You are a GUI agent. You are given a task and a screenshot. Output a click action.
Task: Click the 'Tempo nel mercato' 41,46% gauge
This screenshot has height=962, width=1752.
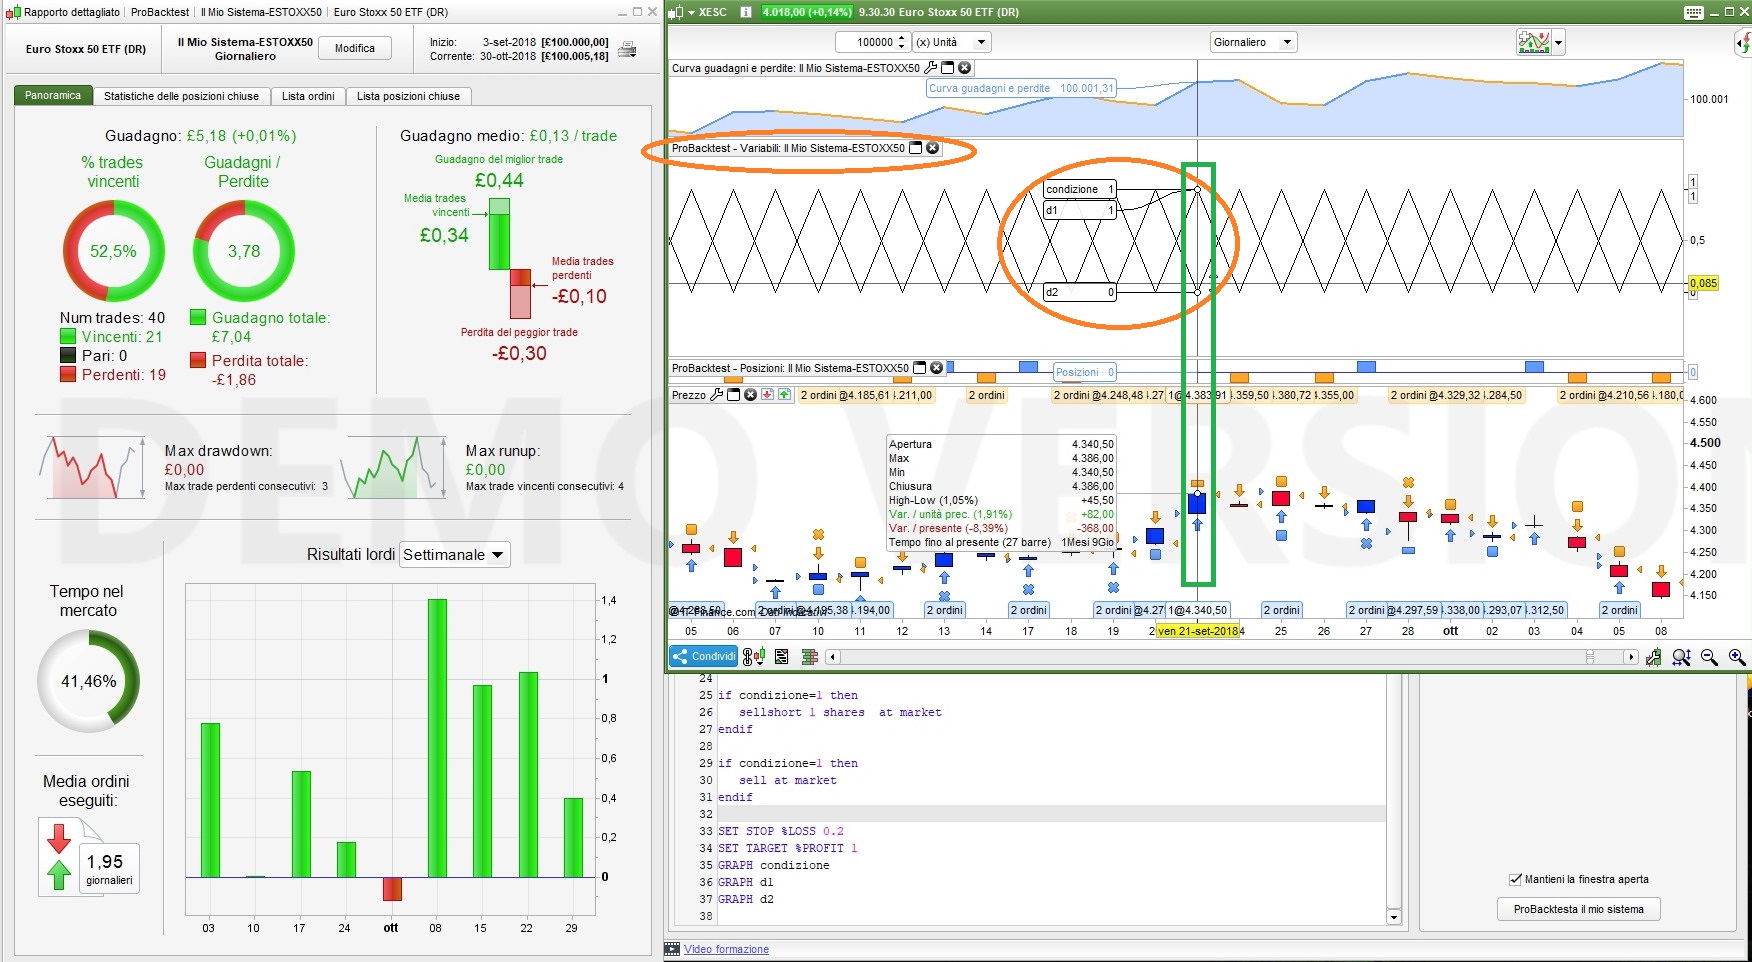[88, 681]
